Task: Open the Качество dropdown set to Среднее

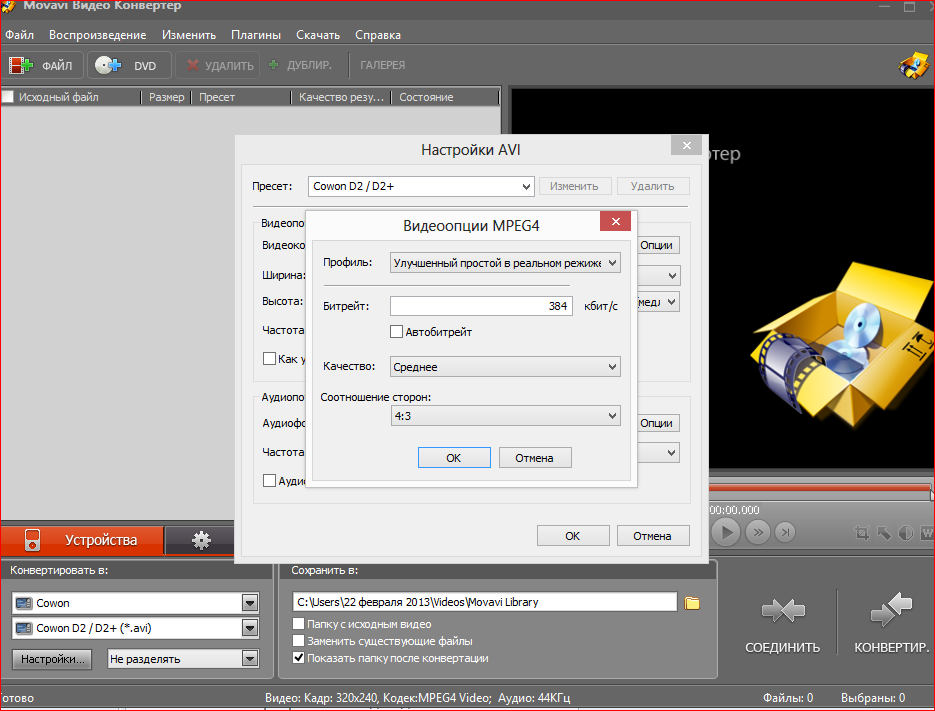Action: click(x=505, y=367)
